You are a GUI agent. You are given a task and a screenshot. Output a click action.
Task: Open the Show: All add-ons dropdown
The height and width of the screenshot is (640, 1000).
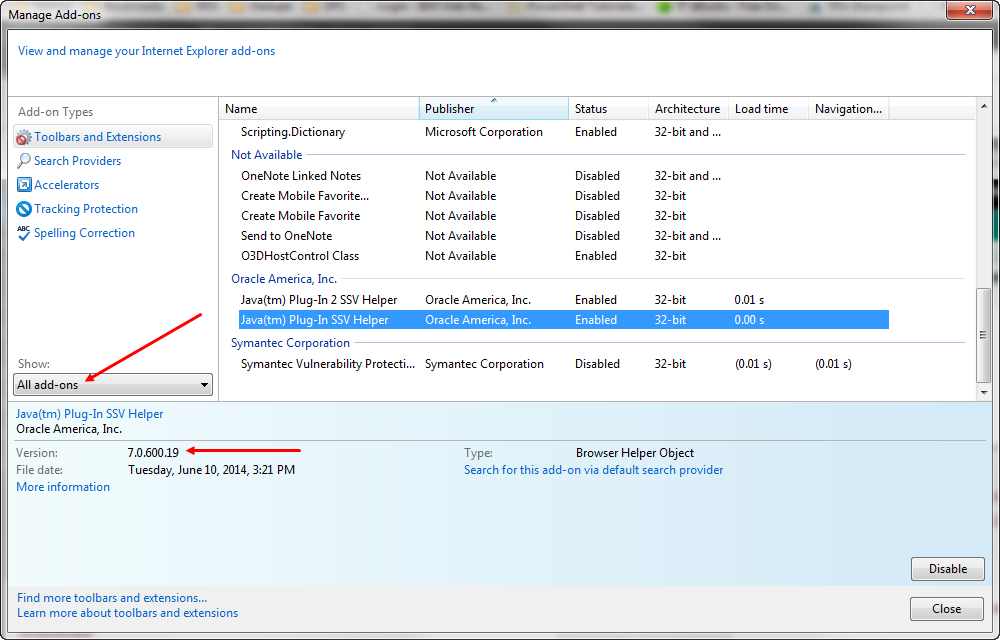[113, 384]
